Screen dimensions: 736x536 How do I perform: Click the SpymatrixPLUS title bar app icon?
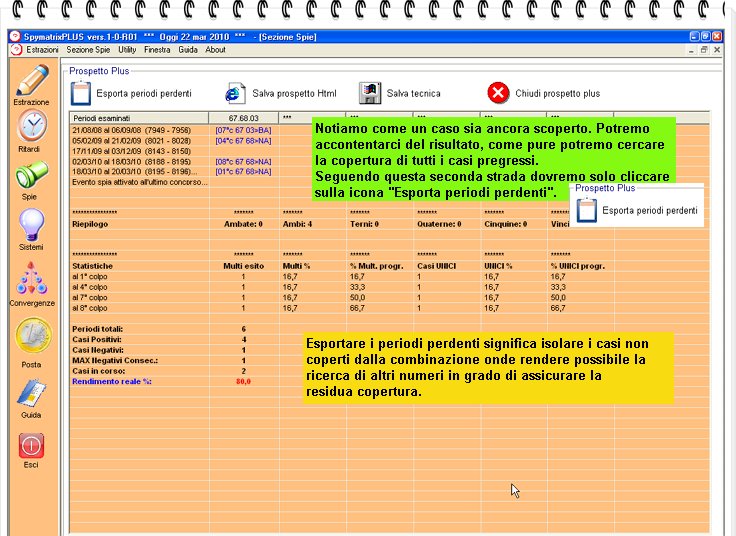15,37
